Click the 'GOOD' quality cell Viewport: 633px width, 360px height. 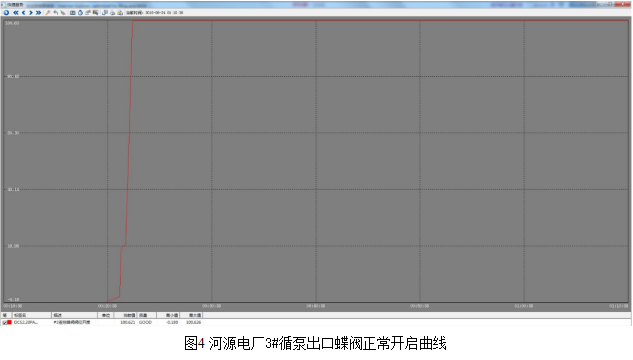[145, 322]
